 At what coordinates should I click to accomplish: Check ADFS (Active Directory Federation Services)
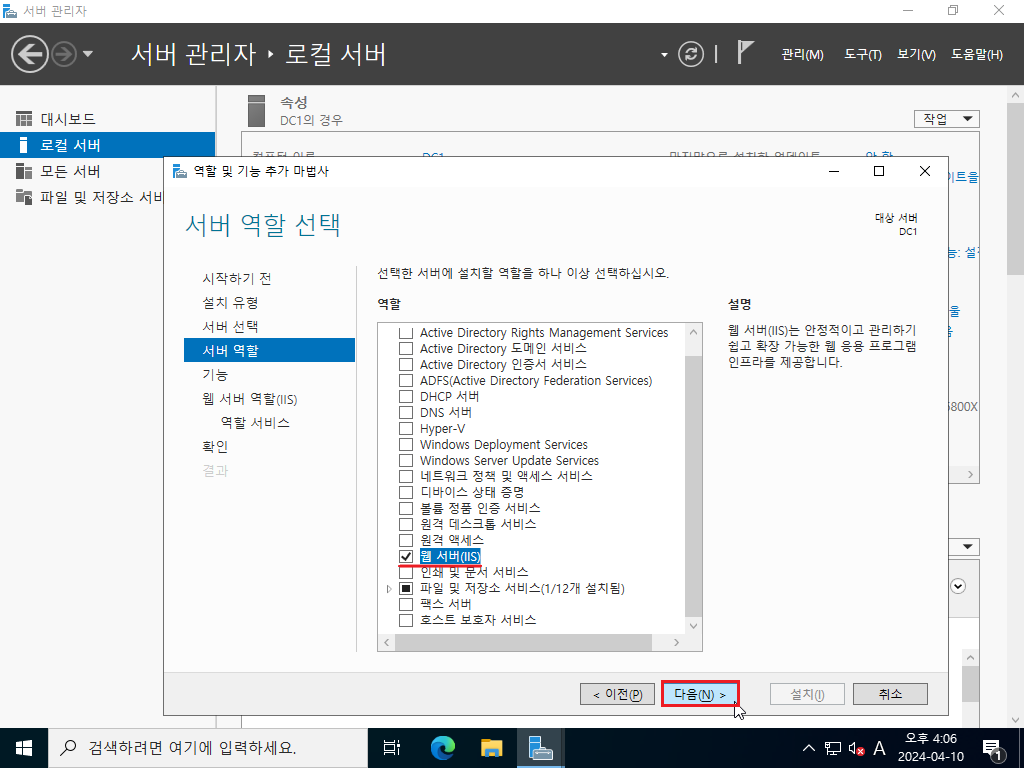click(x=406, y=380)
